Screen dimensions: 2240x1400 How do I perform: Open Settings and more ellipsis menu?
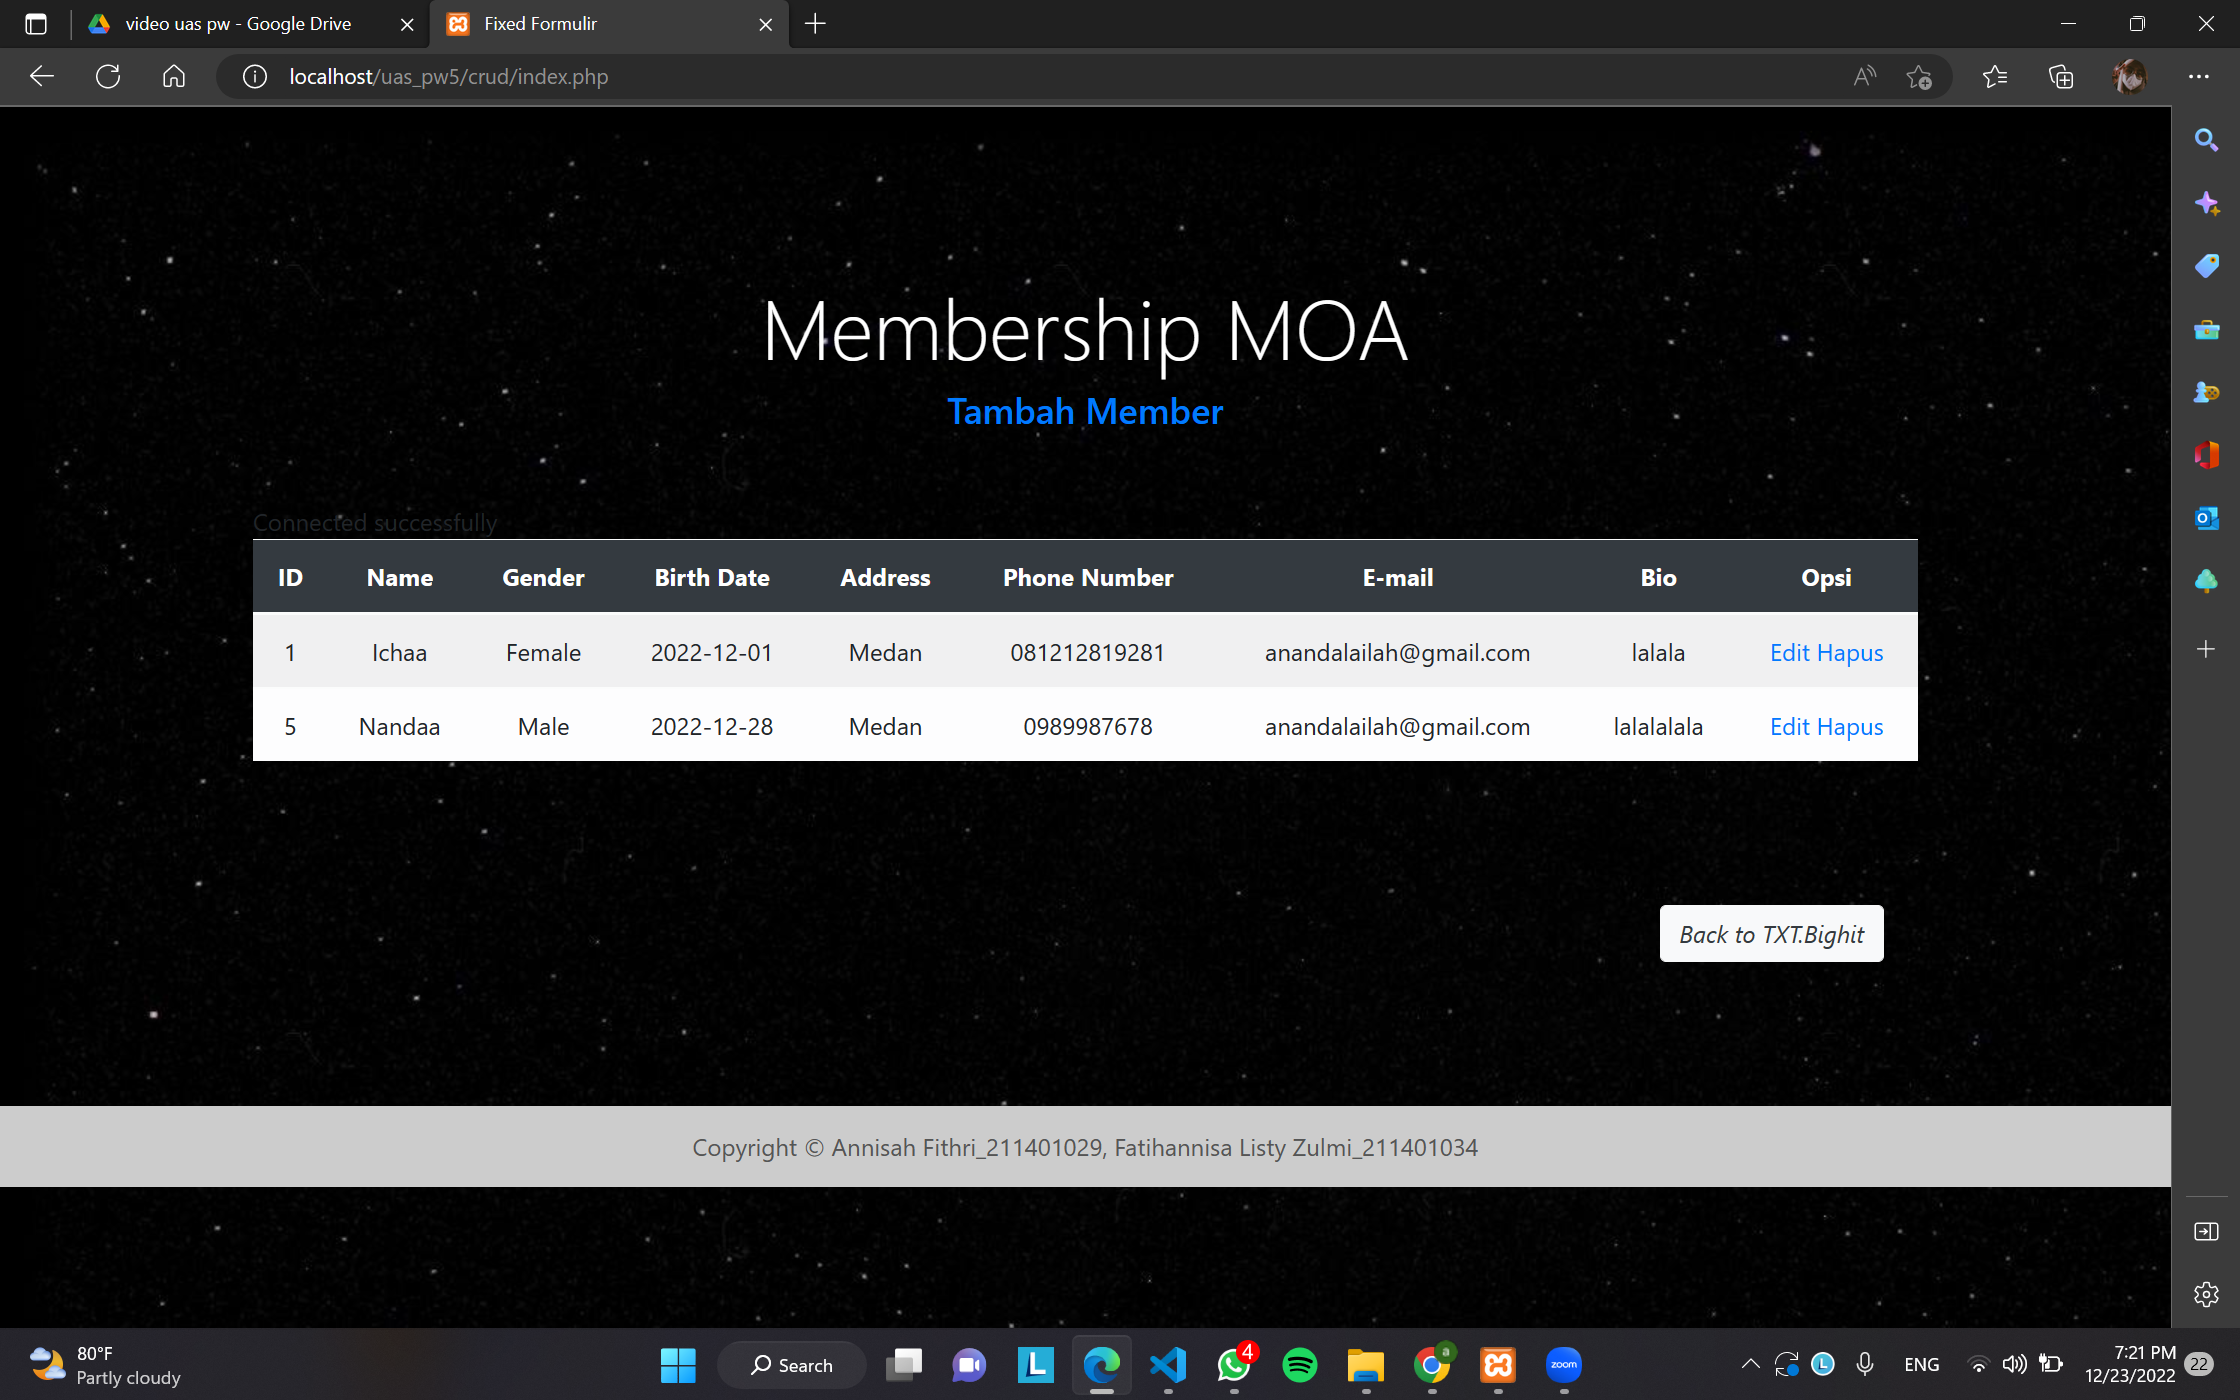click(2198, 77)
